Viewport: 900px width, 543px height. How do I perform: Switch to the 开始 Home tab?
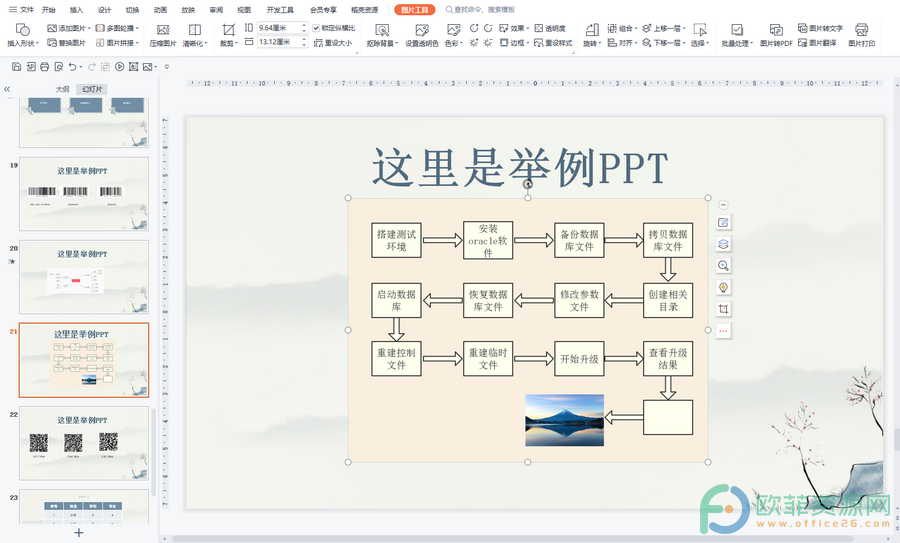[48, 10]
